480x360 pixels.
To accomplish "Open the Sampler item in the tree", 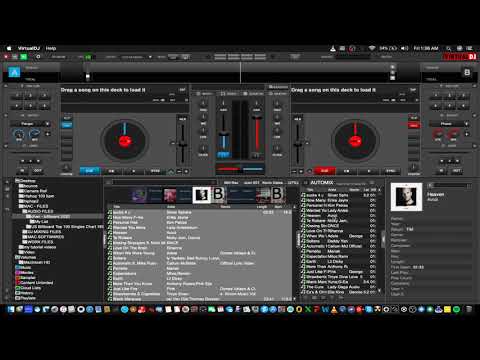I will pos(26,278).
